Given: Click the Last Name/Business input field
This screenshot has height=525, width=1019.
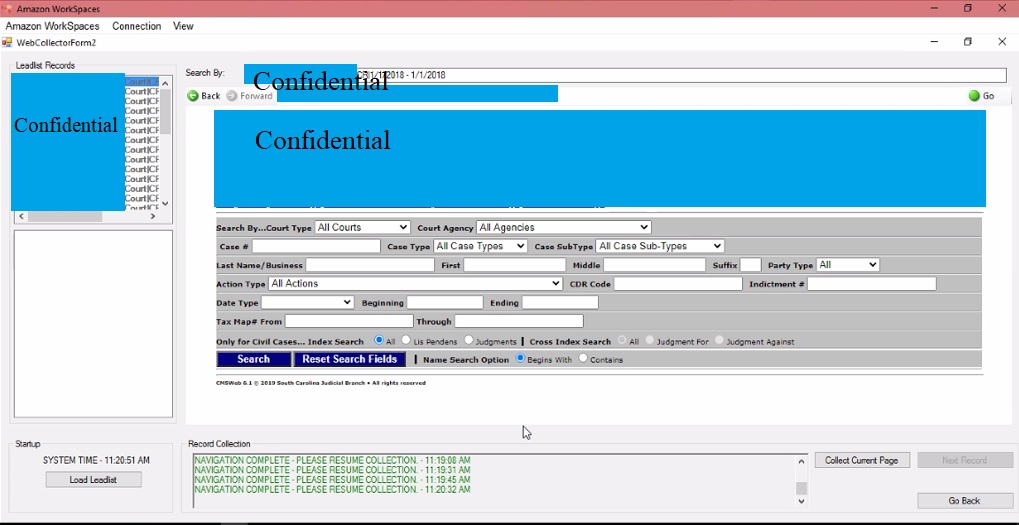Looking at the screenshot, I should (370, 265).
